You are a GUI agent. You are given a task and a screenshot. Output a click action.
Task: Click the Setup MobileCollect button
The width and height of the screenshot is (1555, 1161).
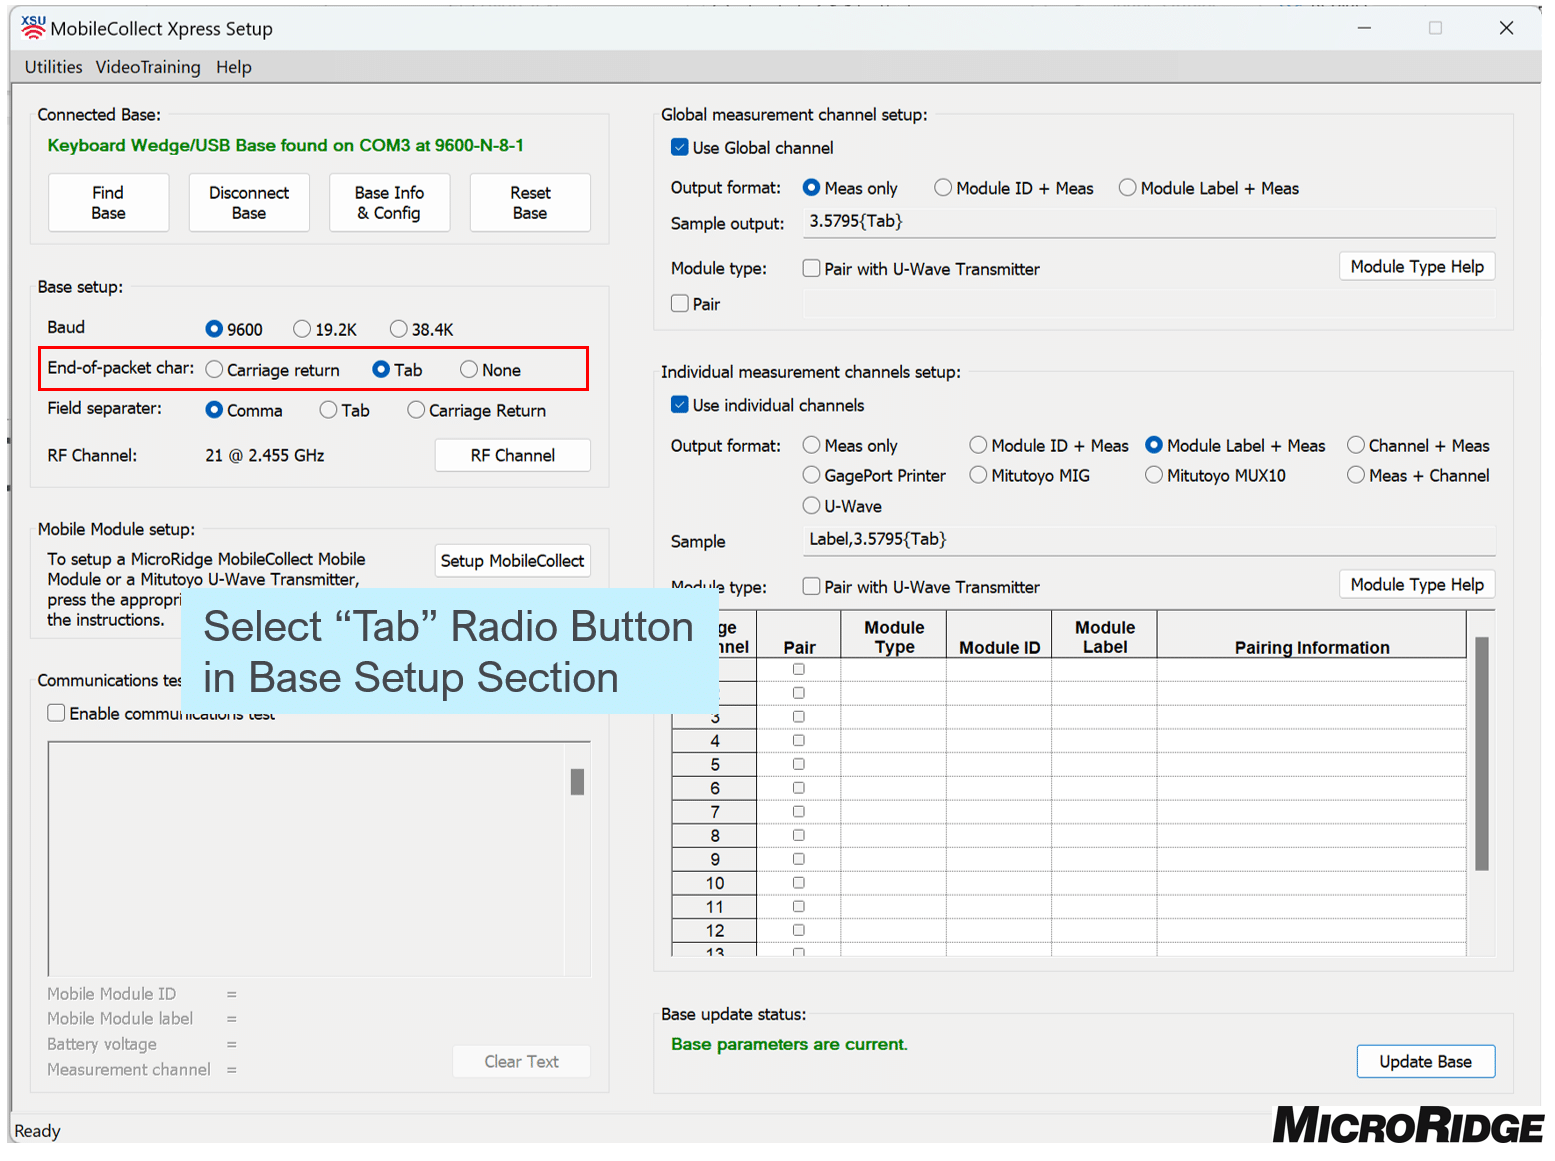(x=513, y=561)
